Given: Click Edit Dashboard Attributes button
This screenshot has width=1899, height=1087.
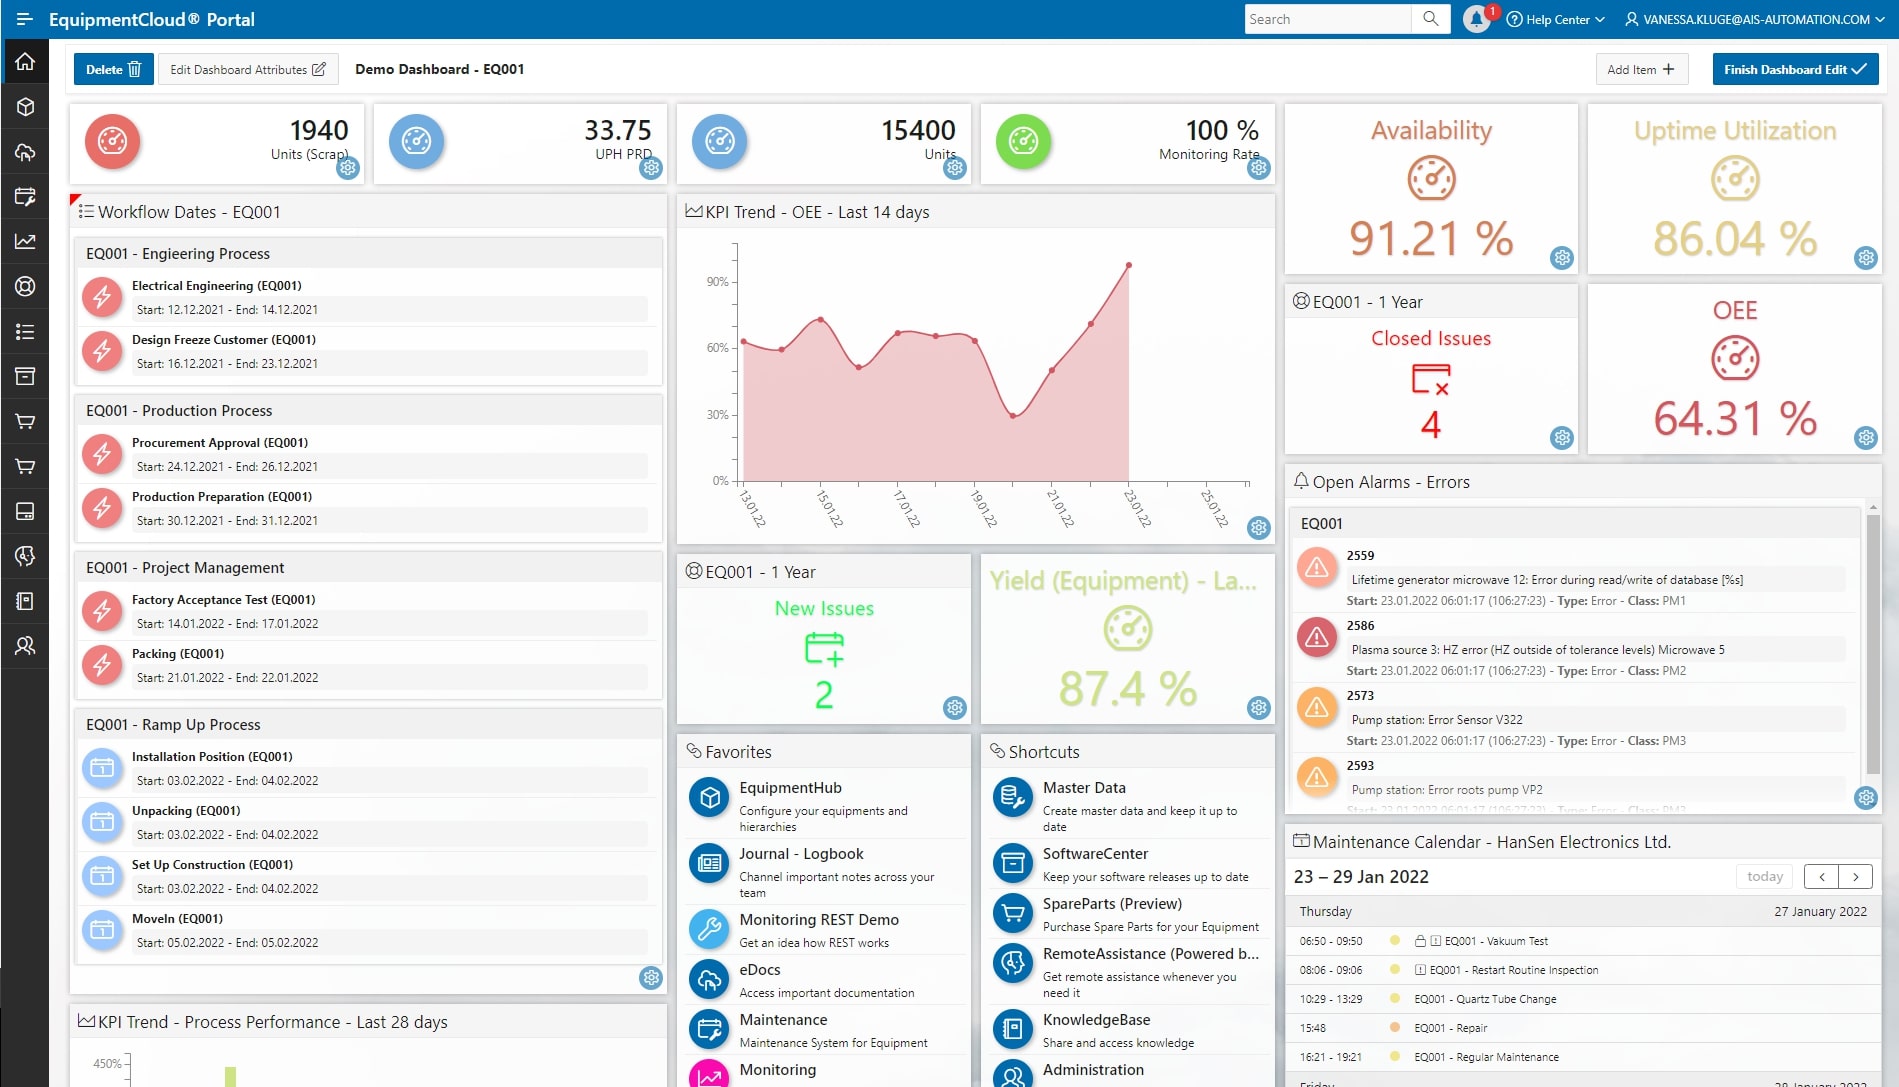Looking at the screenshot, I should pyautogui.click(x=247, y=69).
